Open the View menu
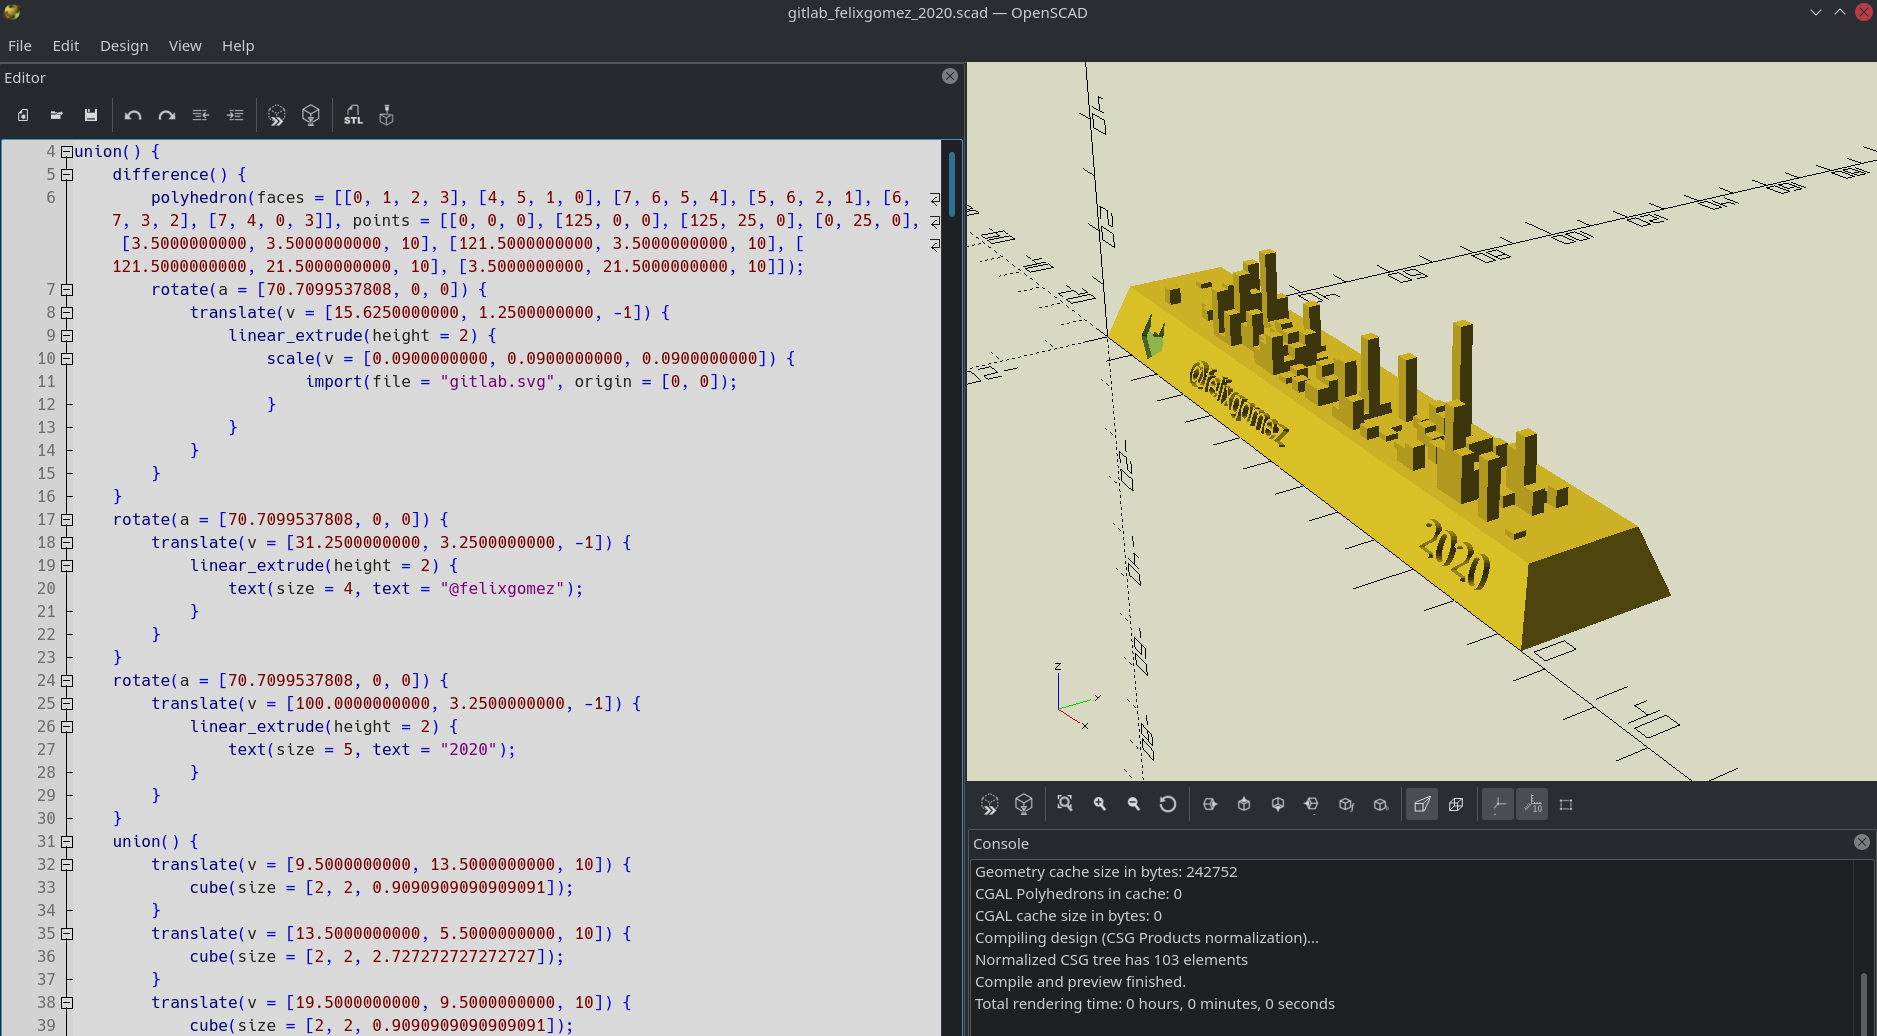The width and height of the screenshot is (1877, 1036). pos(185,46)
